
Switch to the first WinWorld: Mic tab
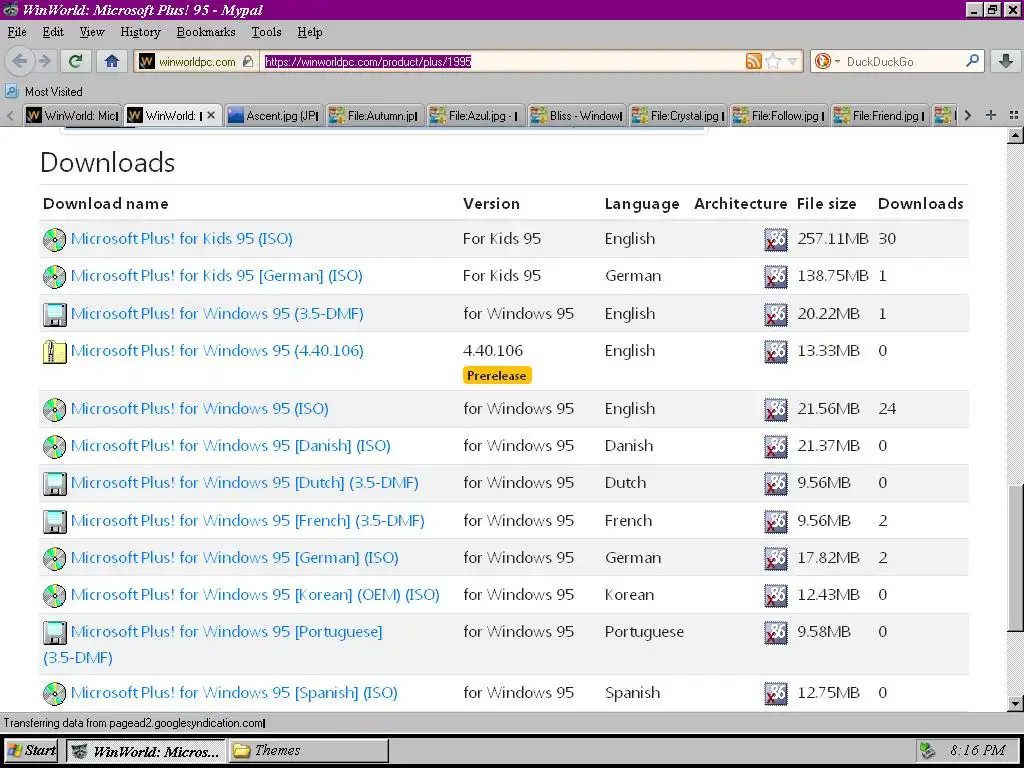[x=72, y=116]
